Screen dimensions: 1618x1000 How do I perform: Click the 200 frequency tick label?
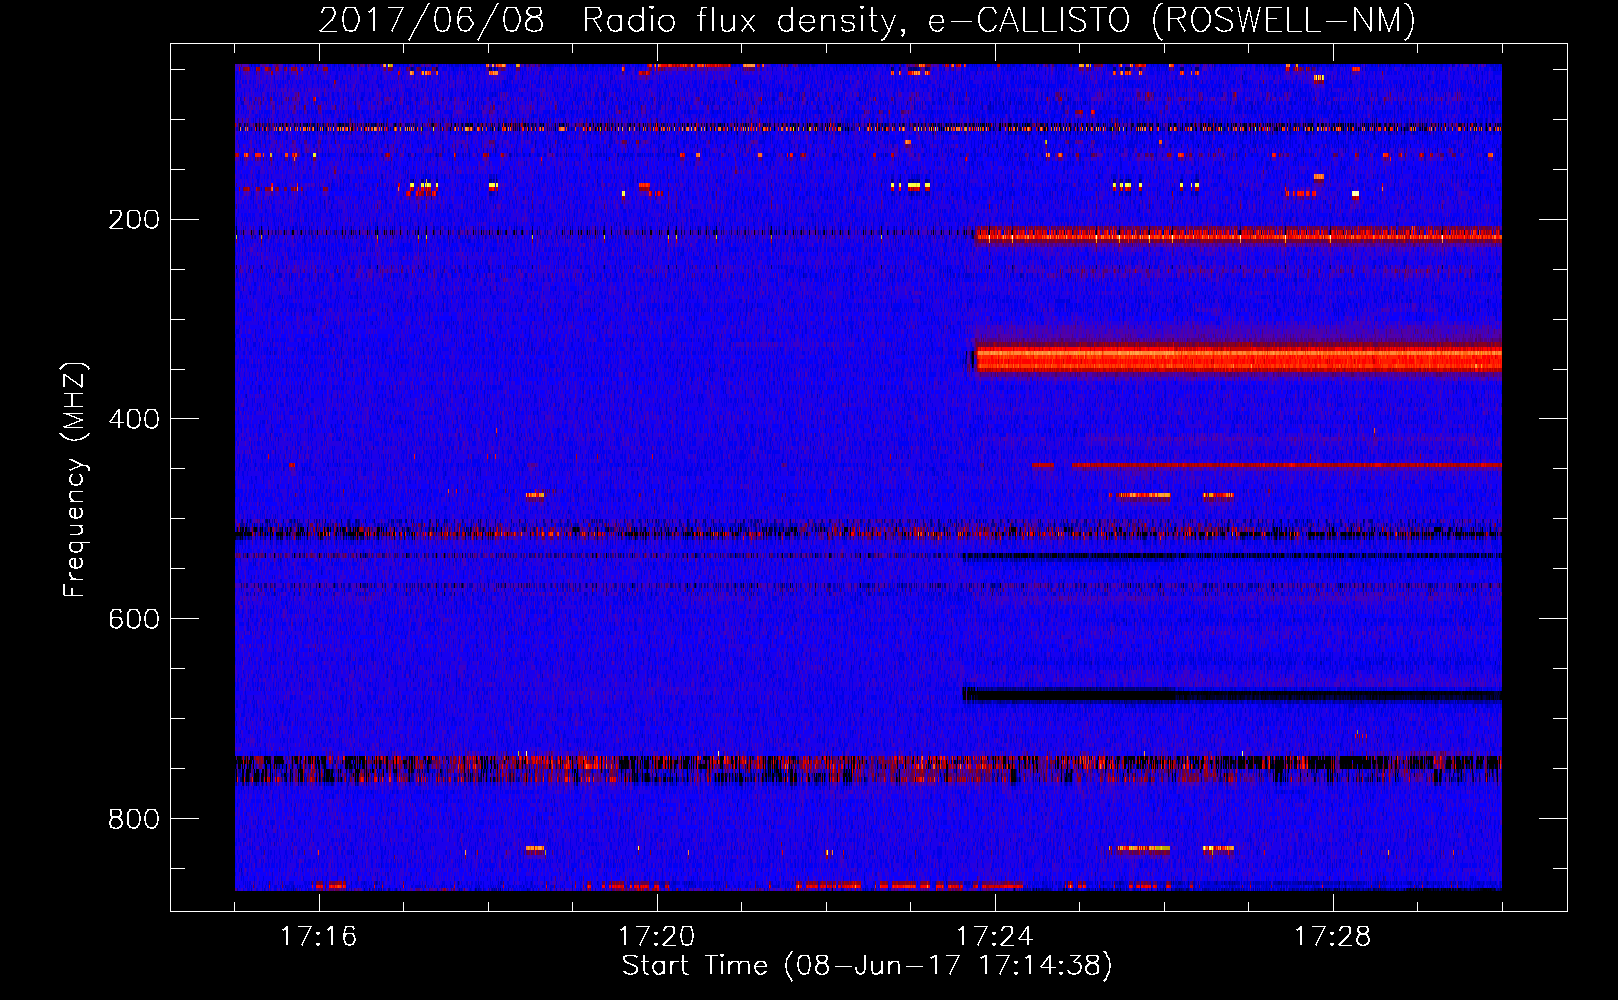(x=134, y=219)
